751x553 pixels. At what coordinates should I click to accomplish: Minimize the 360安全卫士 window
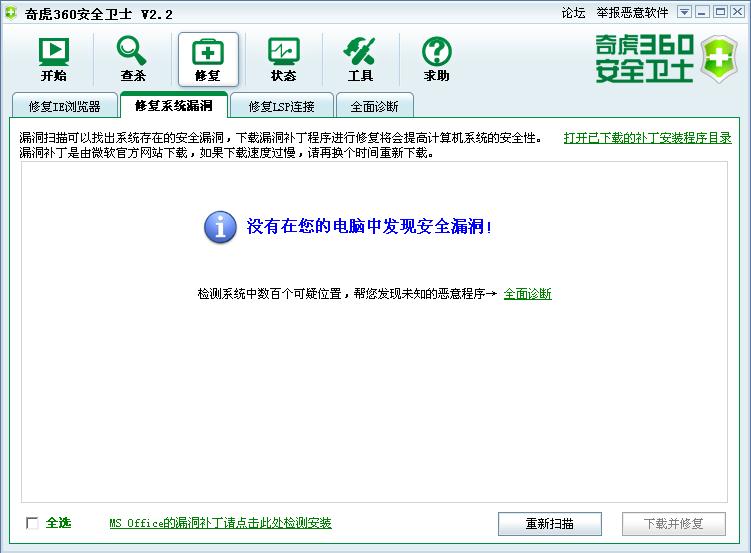(x=703, y=12)
